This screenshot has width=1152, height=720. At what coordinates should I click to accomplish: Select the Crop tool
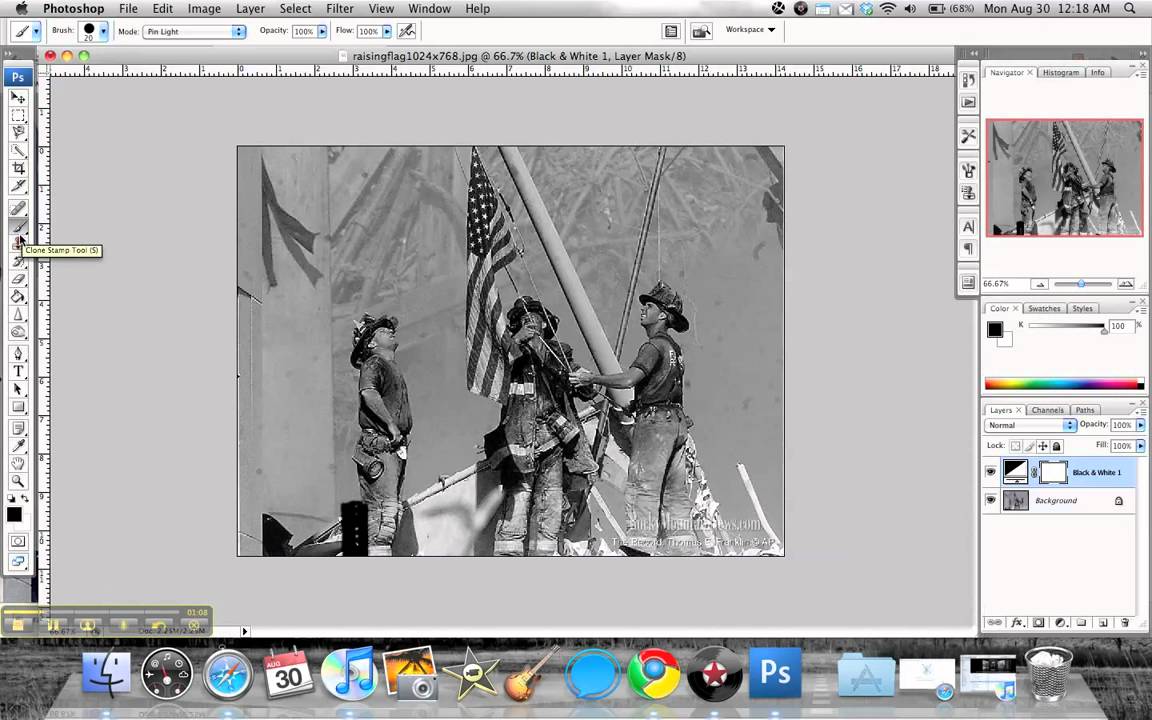(x=18, y=168)
